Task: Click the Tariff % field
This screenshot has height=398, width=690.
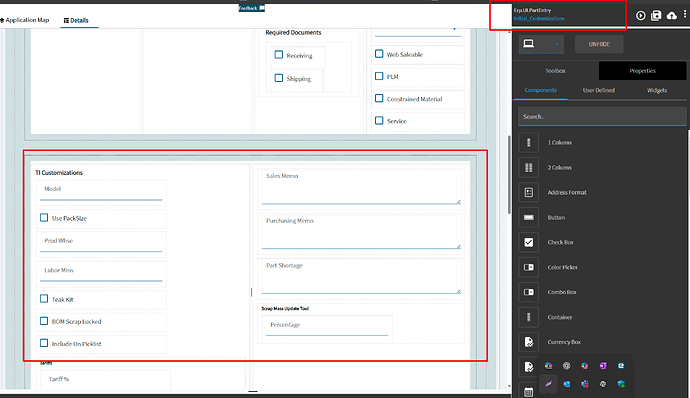Action: tap(106, 379)
